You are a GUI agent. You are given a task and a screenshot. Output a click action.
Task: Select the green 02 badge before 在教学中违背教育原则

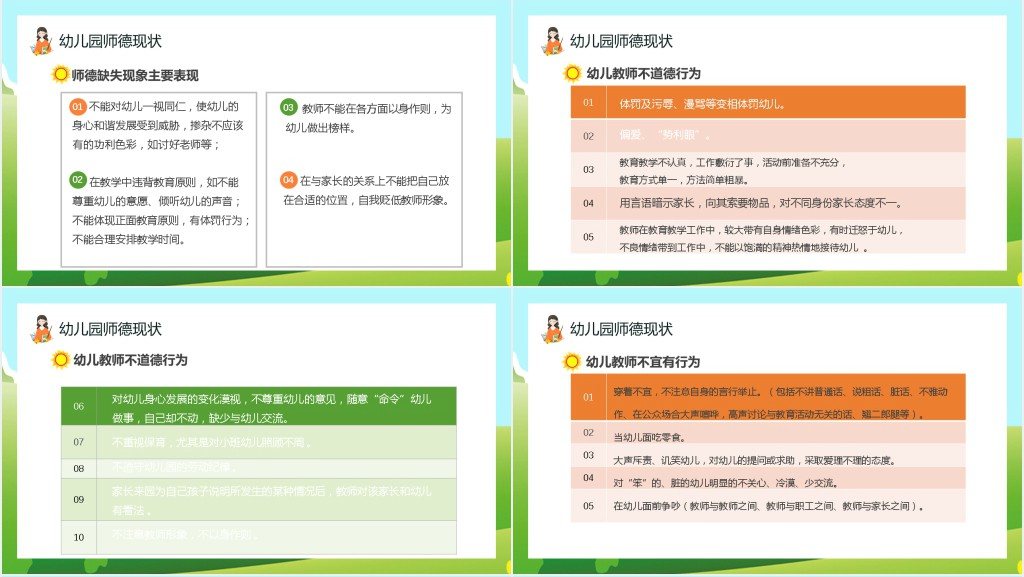tap(78, 179)
